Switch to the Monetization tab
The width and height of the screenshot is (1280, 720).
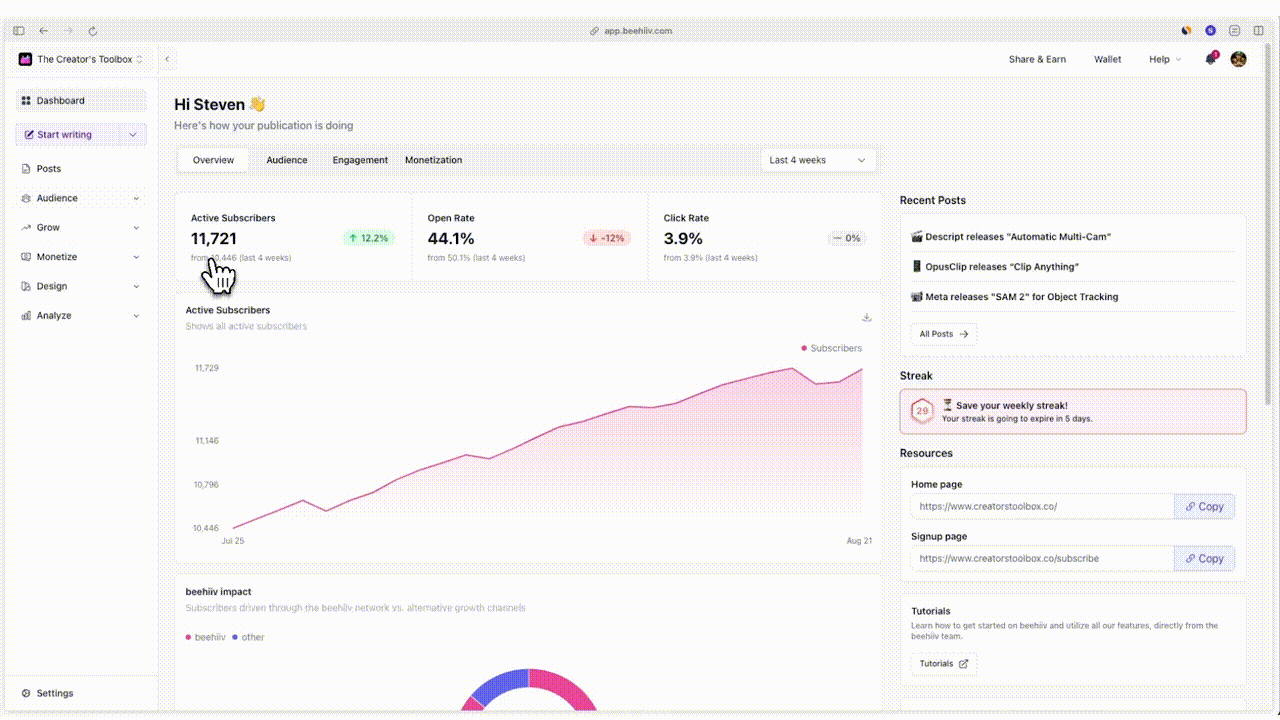tap(434, 160)
